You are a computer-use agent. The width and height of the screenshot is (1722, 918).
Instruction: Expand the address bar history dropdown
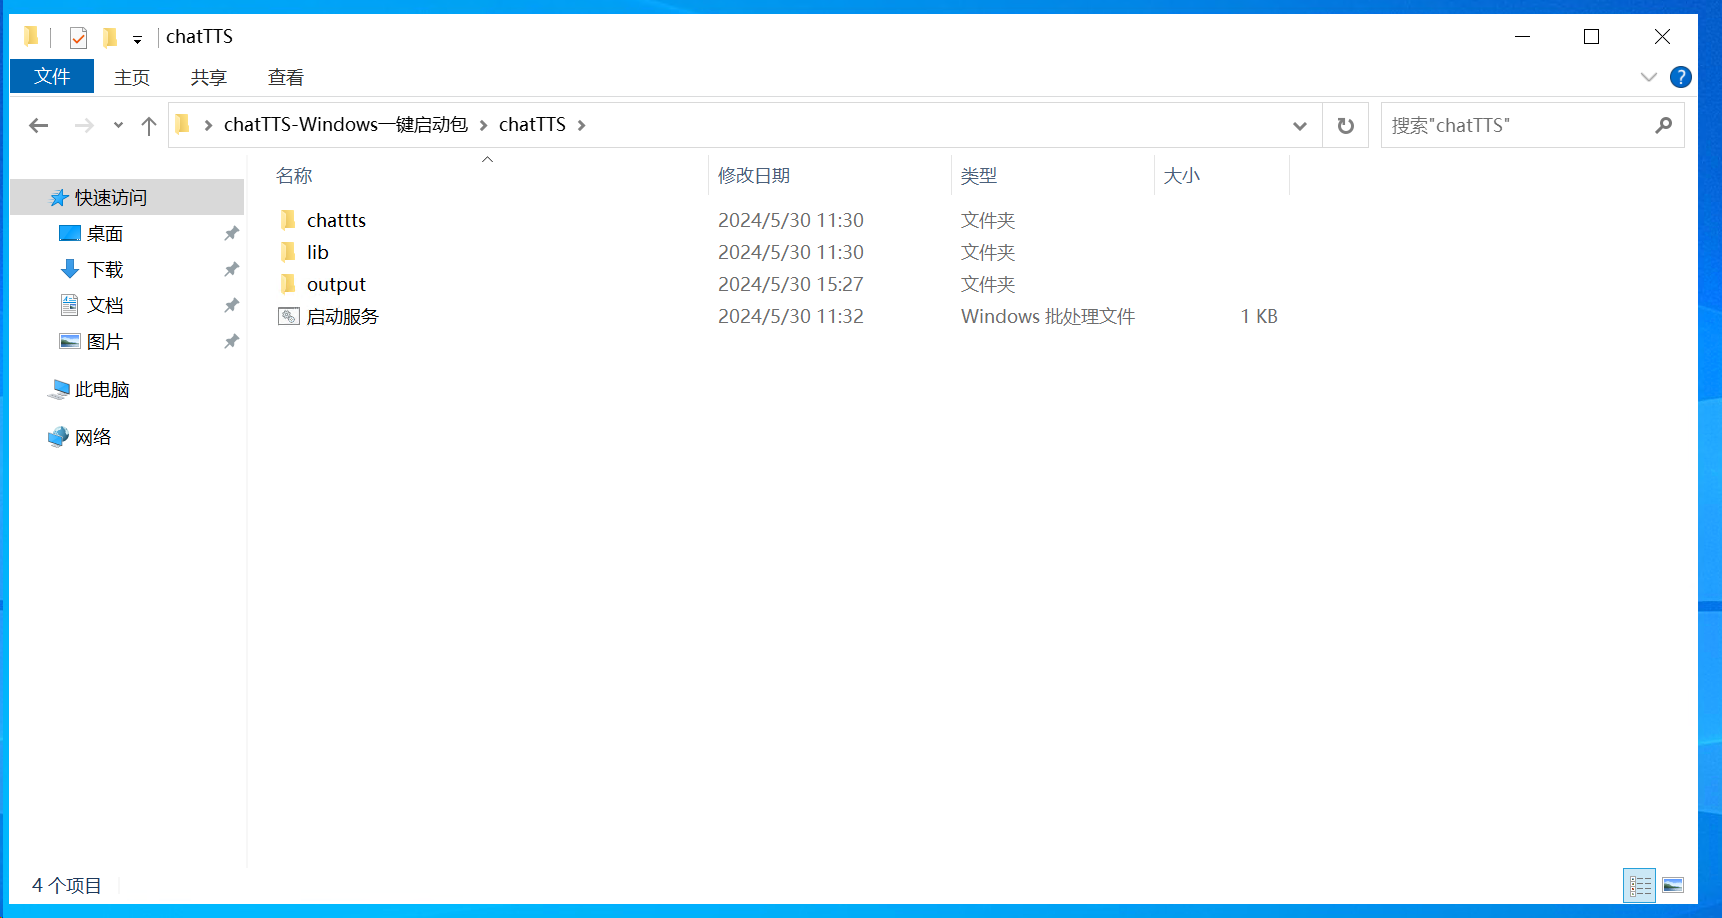coord(1300,125)
